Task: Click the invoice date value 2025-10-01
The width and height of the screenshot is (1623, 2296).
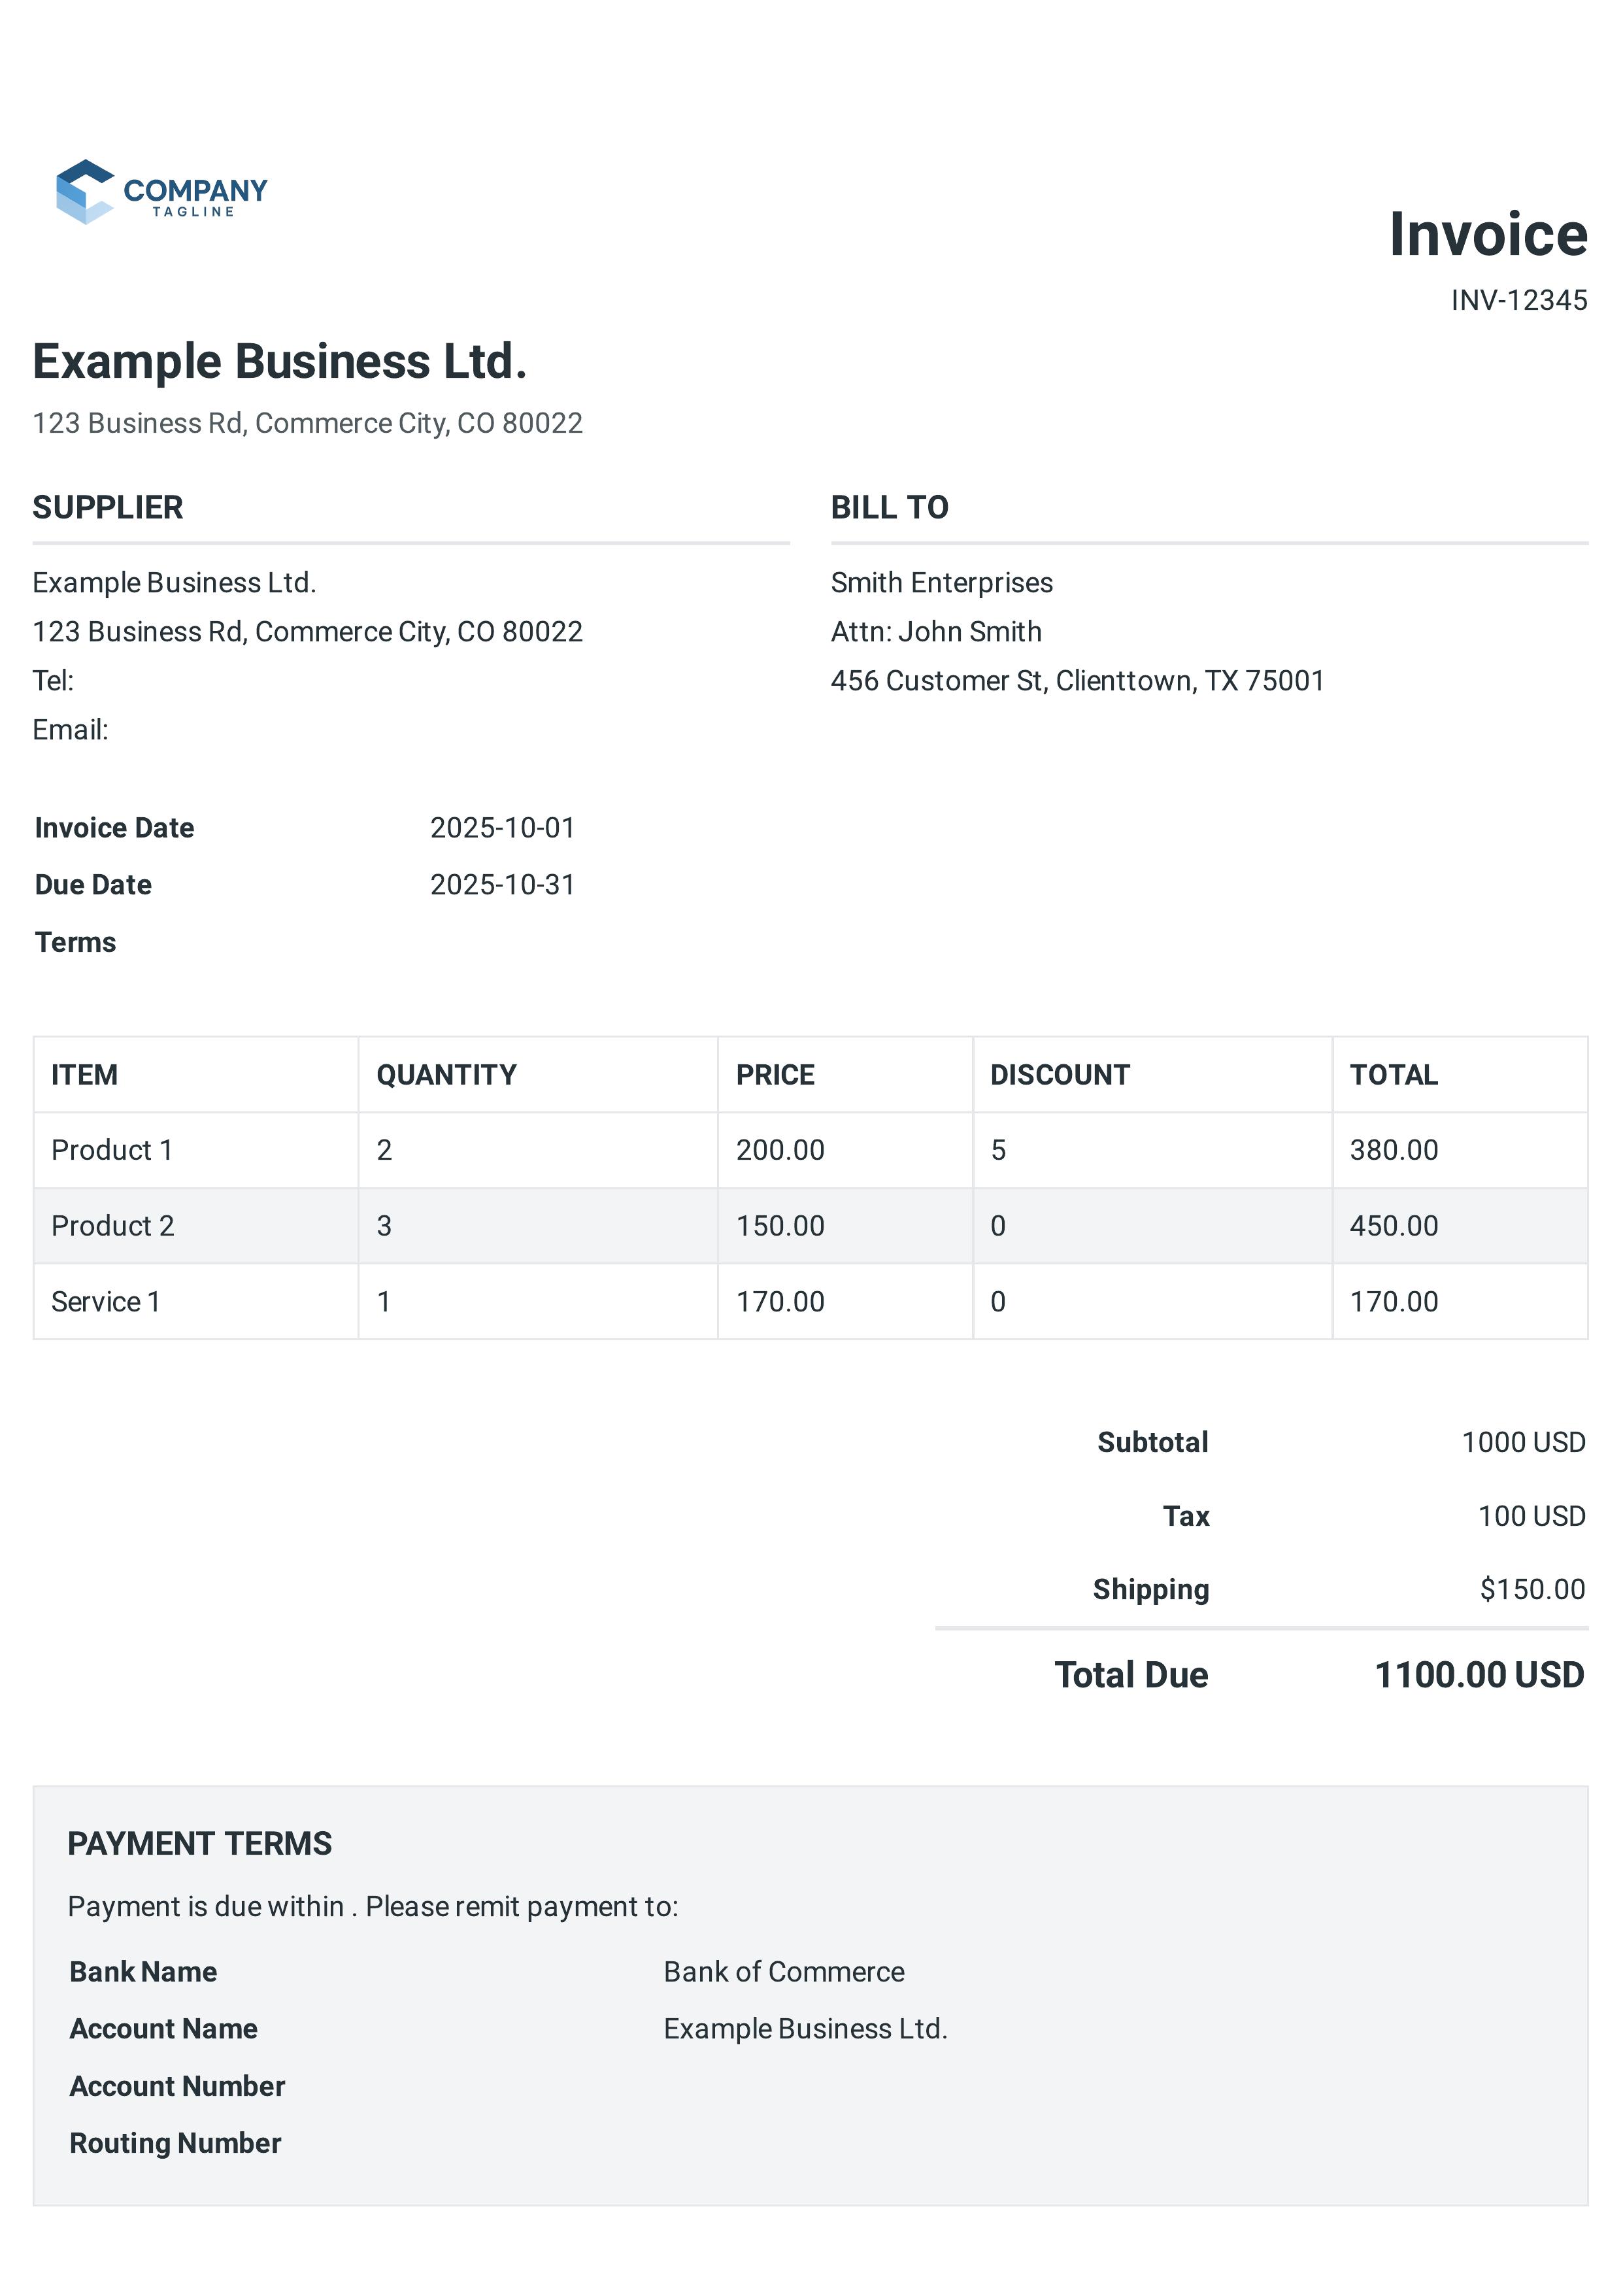Action: (x=502, y=828)
